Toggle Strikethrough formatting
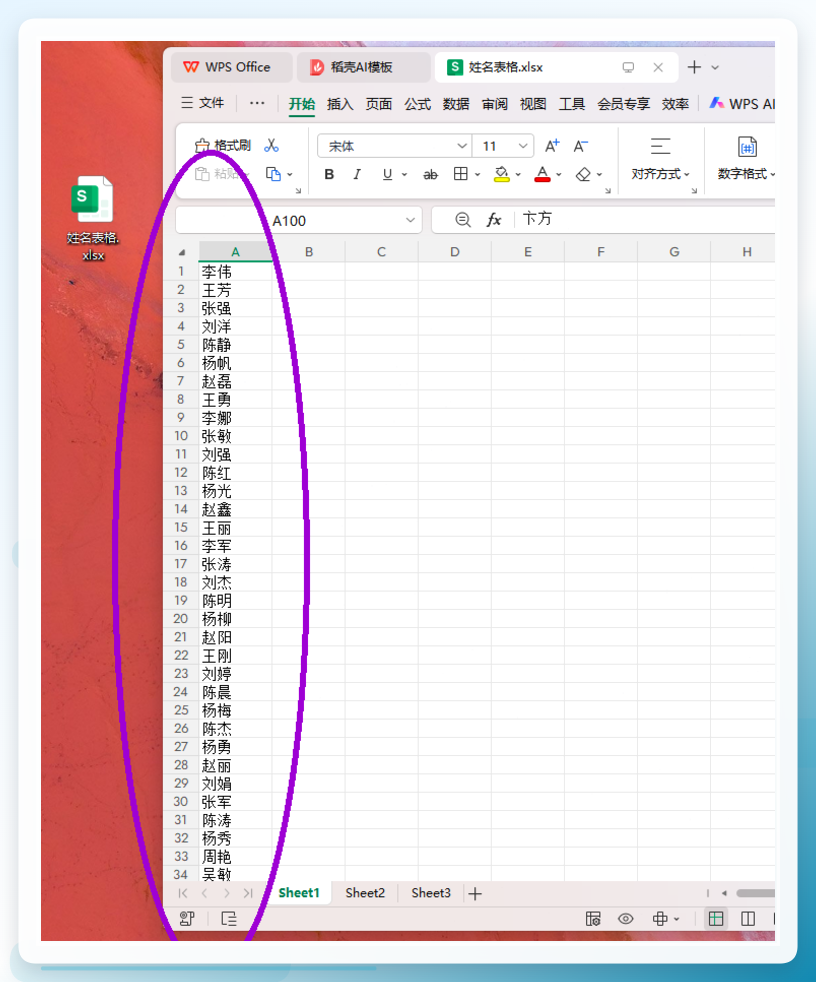The height and width of the screenshot is (982, 816). (430, 175)
